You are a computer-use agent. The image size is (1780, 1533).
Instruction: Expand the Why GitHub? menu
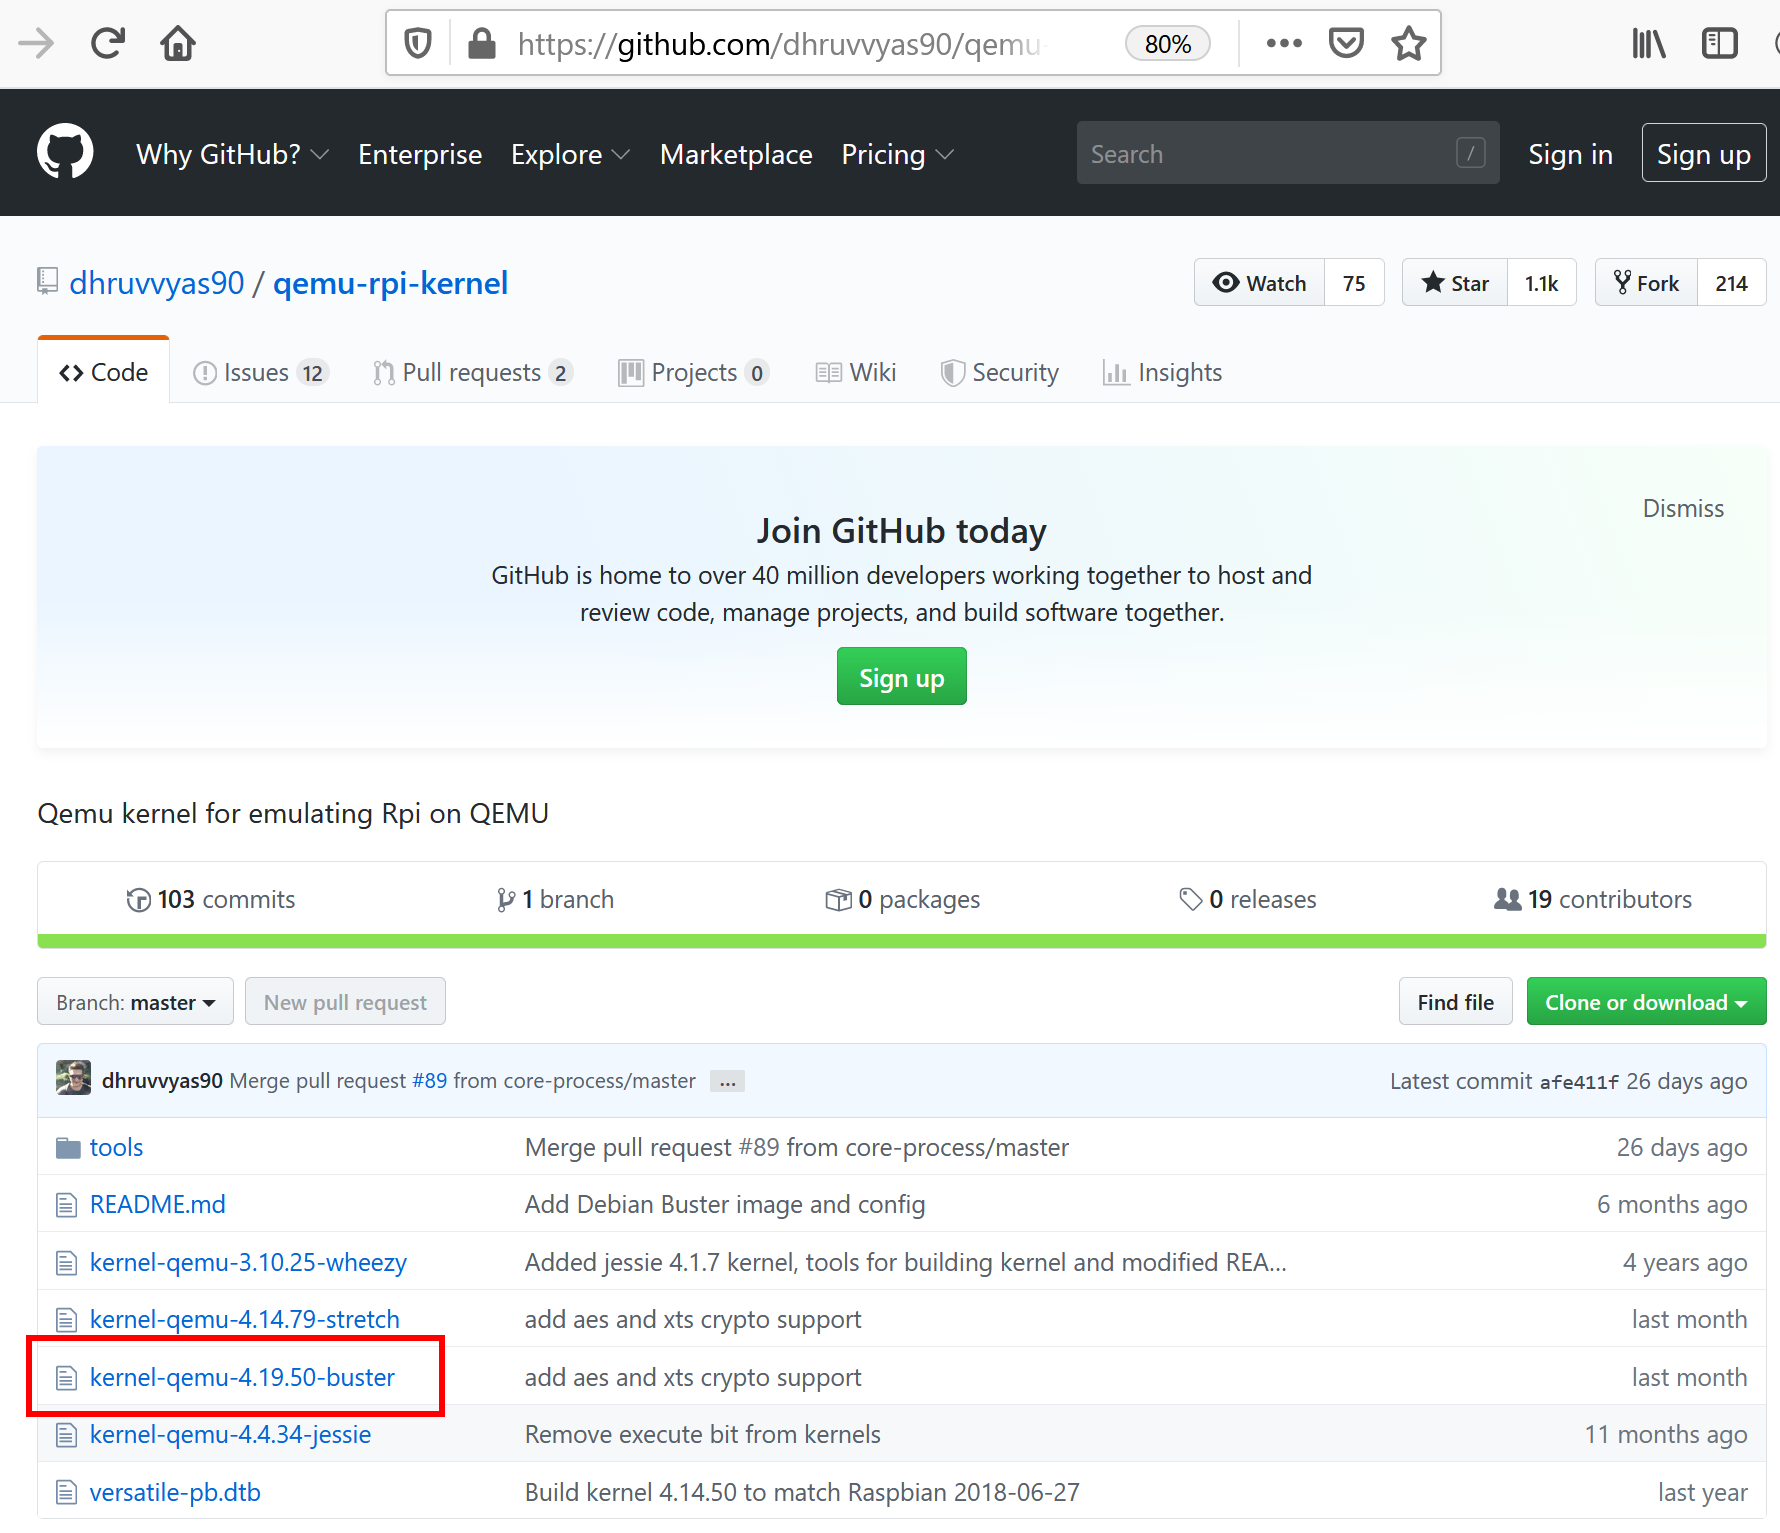(232, 154)
